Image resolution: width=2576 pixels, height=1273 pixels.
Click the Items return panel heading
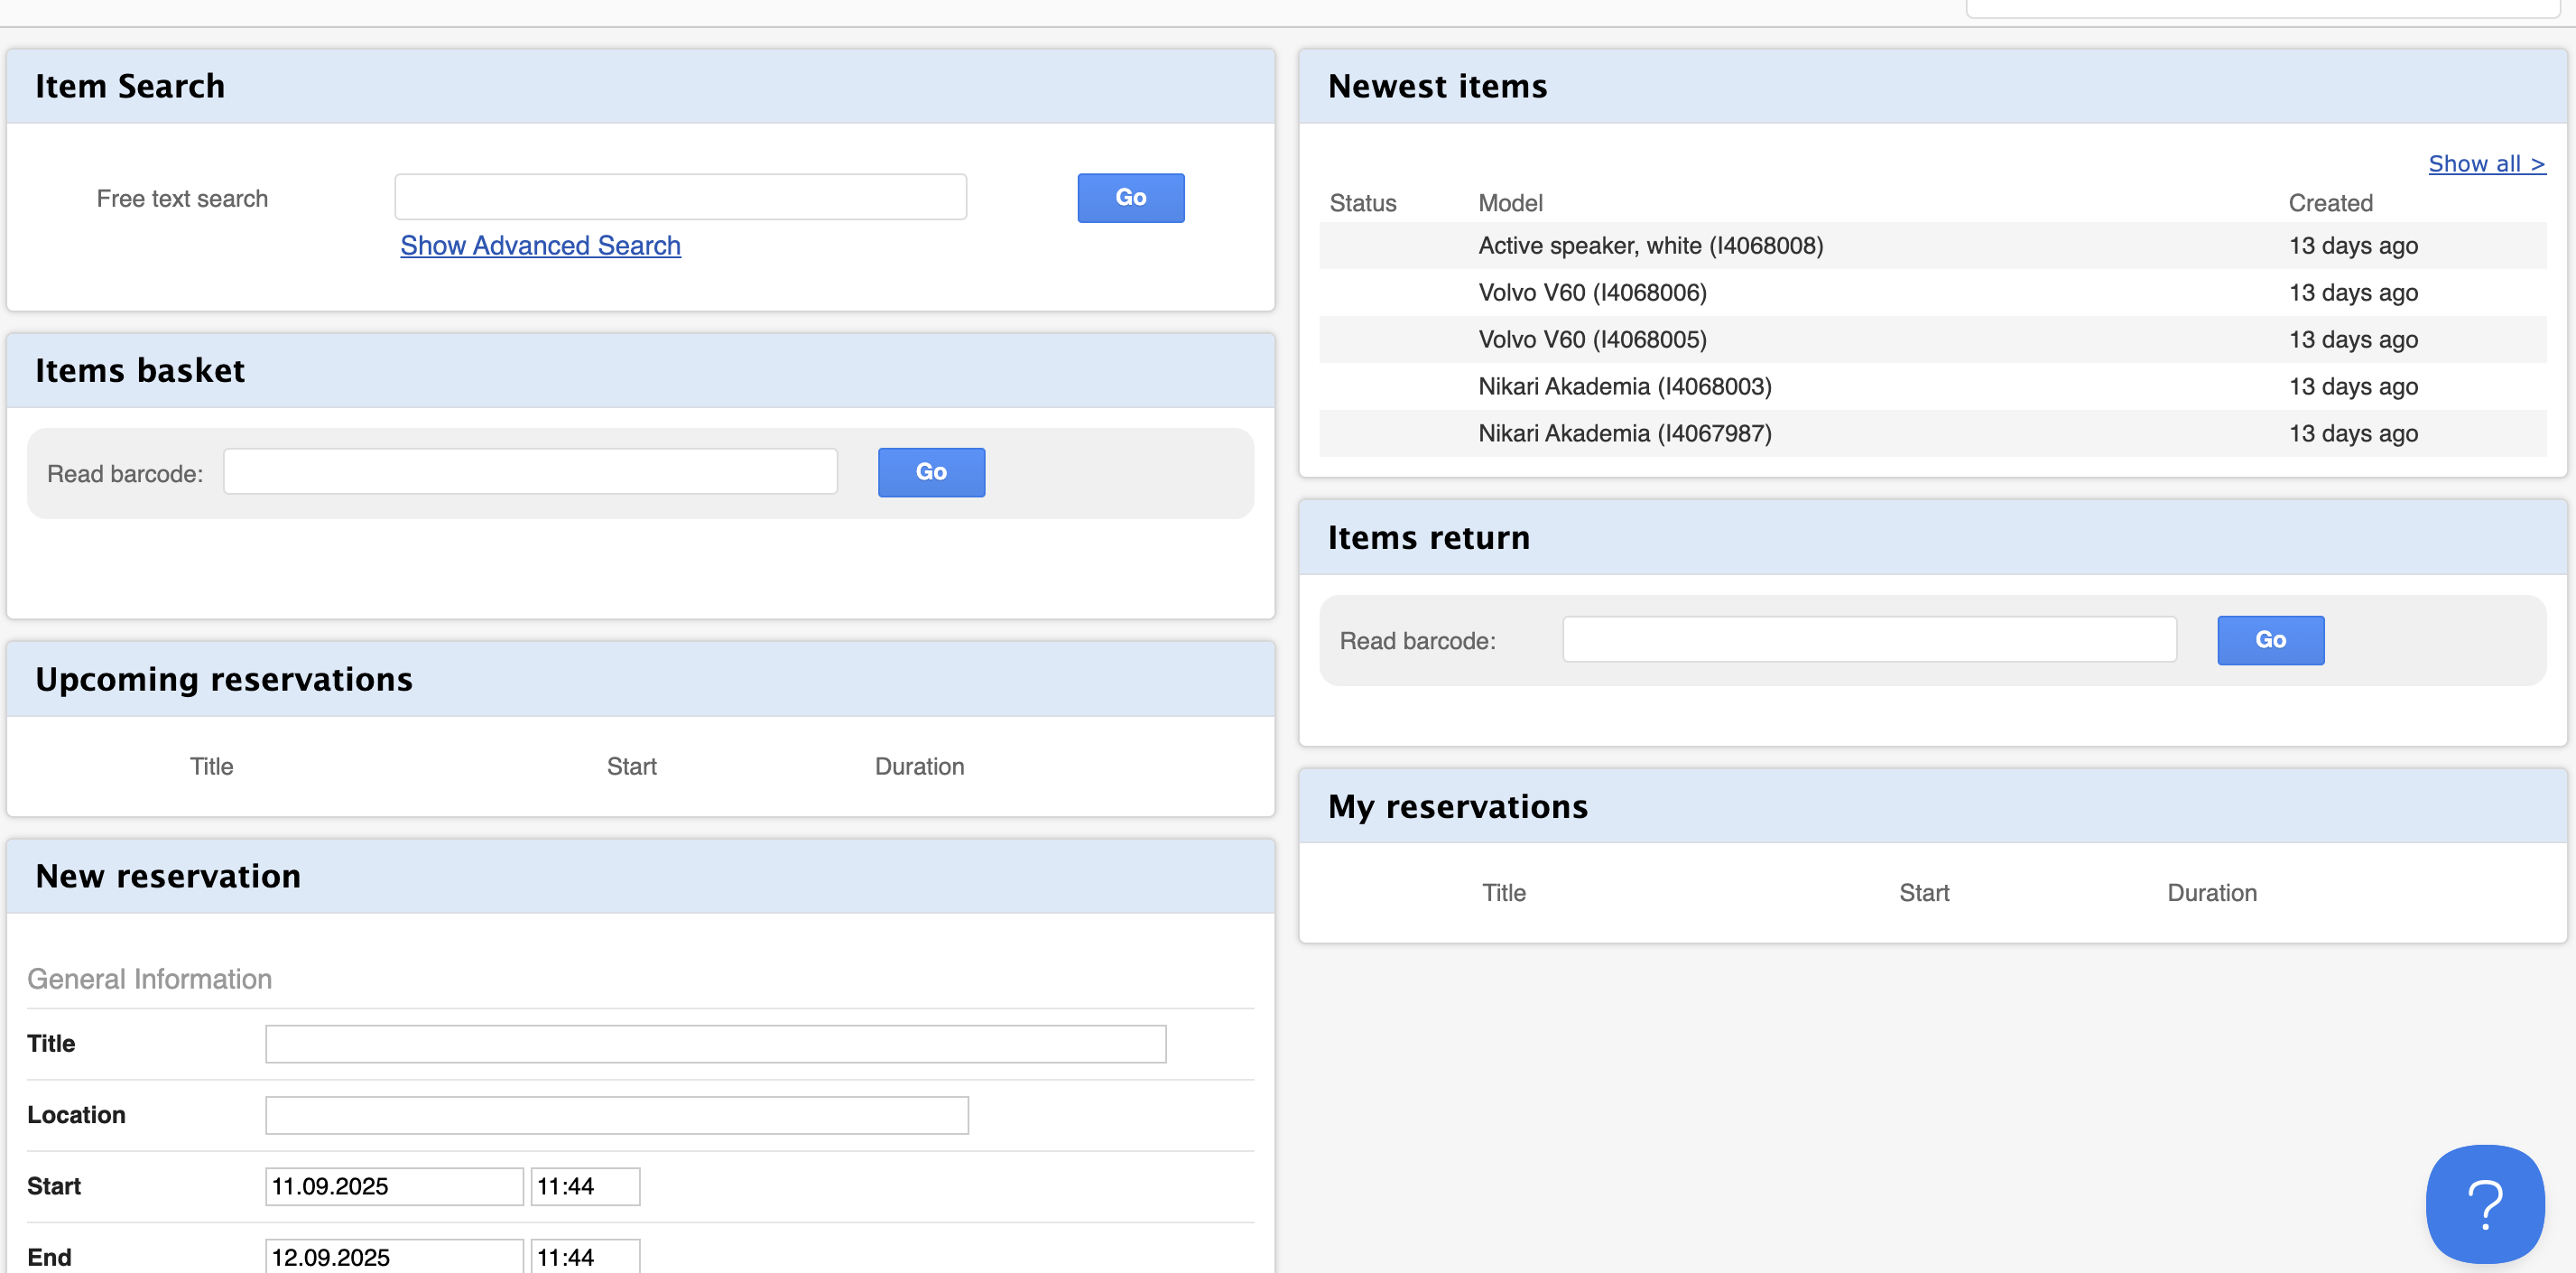pos(1428,538)
